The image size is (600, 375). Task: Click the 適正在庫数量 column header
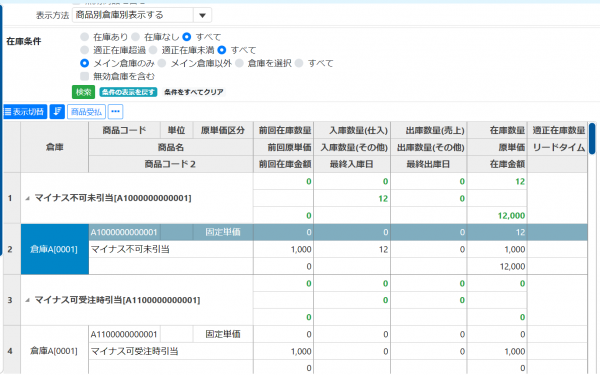click(x=558, y=130)
